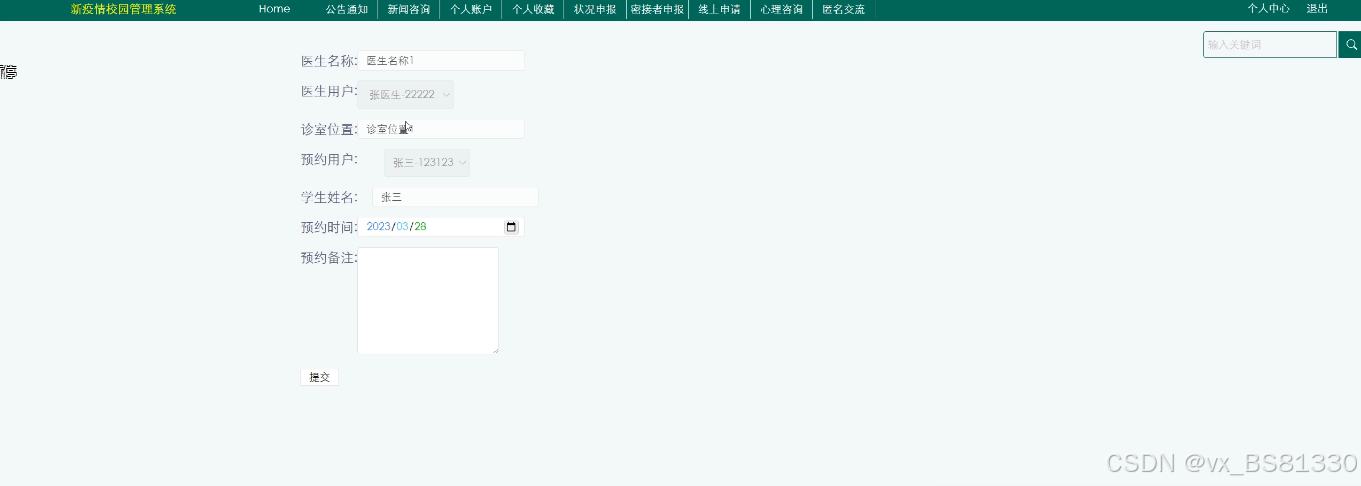Image resolution: width=1361 pixels, height=486 pixels.
Task: Click the 预约备注 textarea corner grip
Action: point(494,349)
